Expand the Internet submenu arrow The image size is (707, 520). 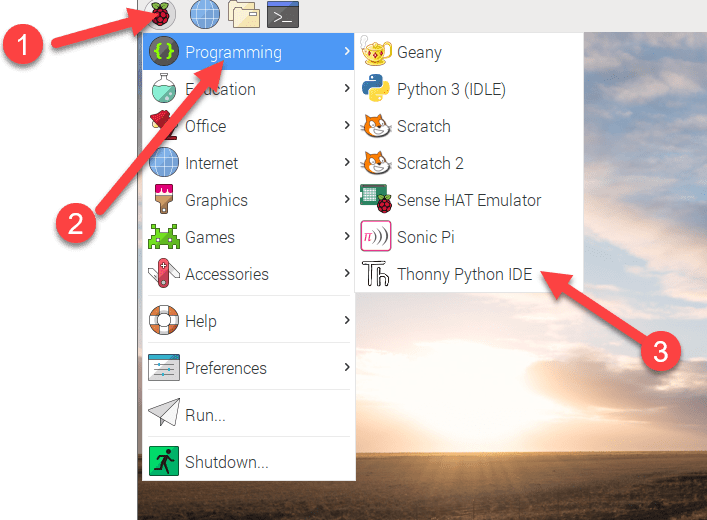[x=346, y=163]
